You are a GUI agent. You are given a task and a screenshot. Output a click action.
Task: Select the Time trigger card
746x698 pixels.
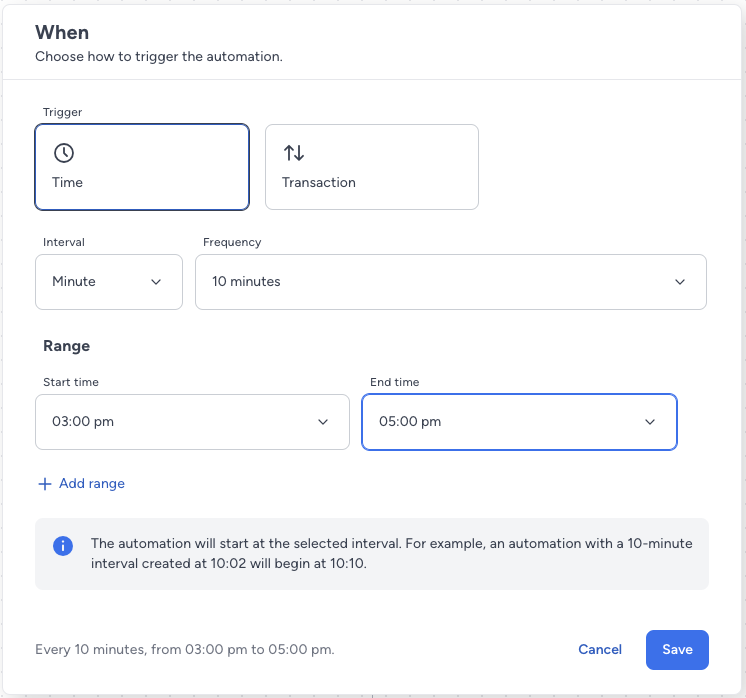point(142,167)
